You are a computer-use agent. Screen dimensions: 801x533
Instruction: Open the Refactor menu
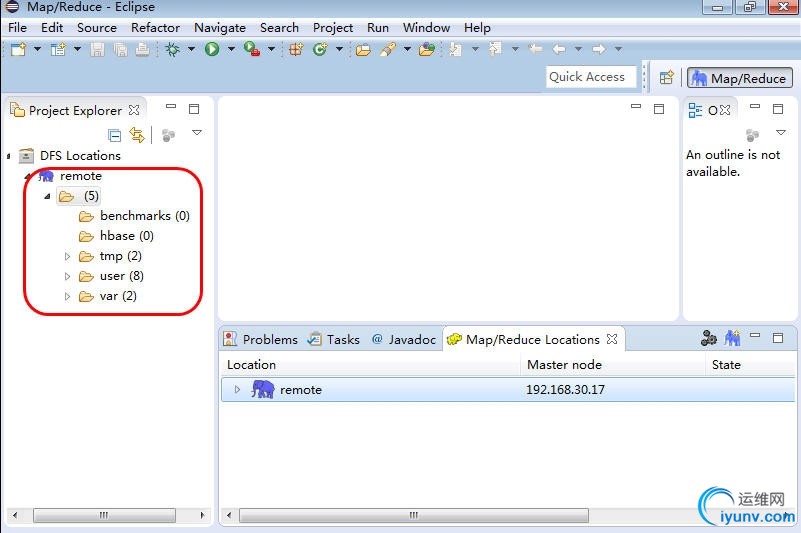click(x=155, y=28)
